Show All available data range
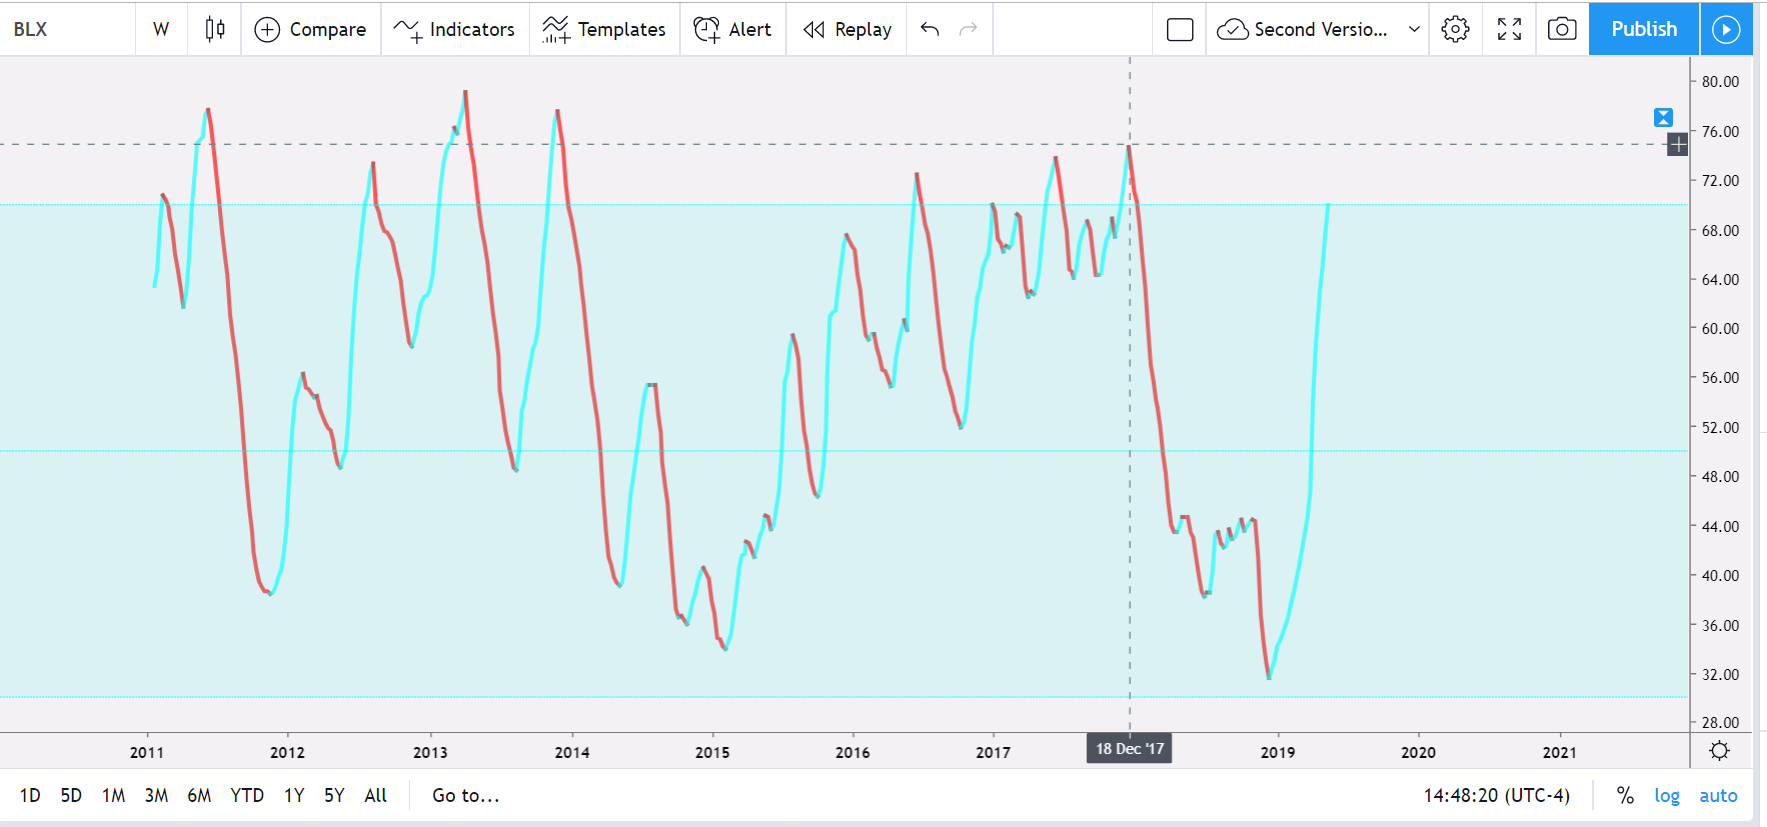 point(375,795)
